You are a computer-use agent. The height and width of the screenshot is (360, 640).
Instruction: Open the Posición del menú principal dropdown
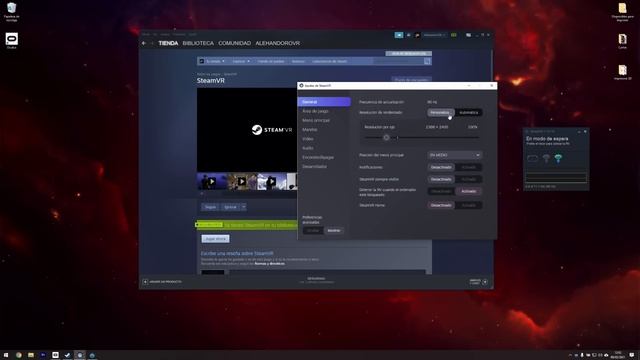coord(455,155)
